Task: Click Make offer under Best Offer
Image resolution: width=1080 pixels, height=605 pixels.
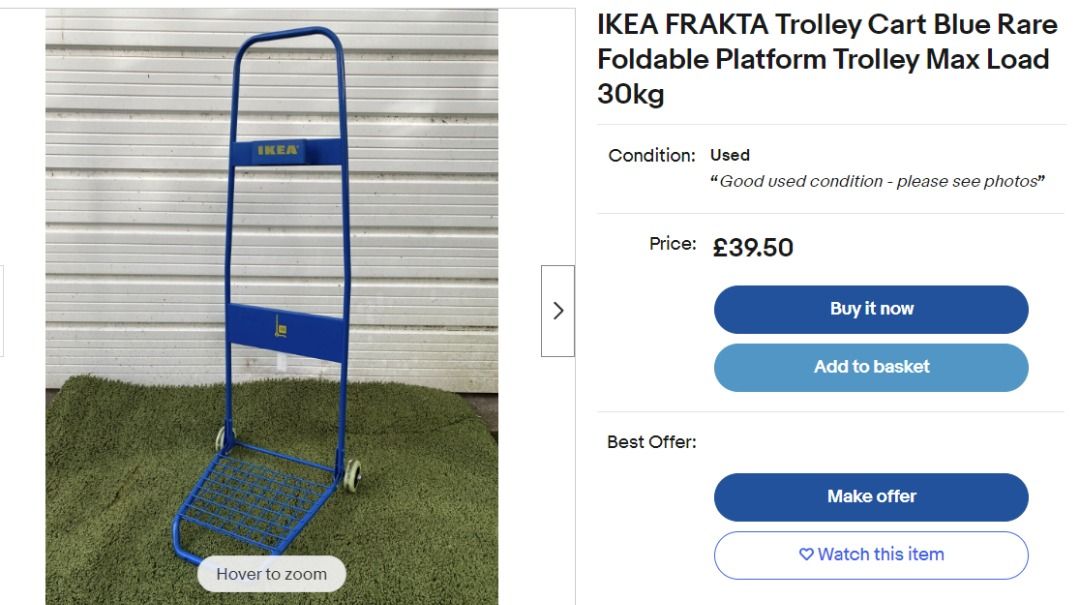Action: pos(870,496)
